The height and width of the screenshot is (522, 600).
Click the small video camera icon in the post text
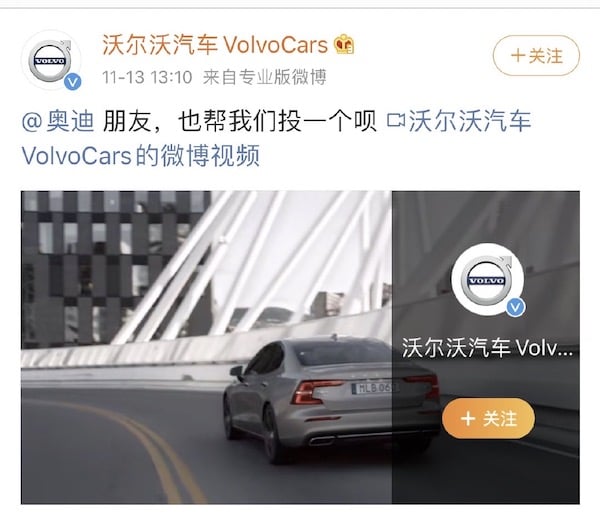[x=395, y=121]
